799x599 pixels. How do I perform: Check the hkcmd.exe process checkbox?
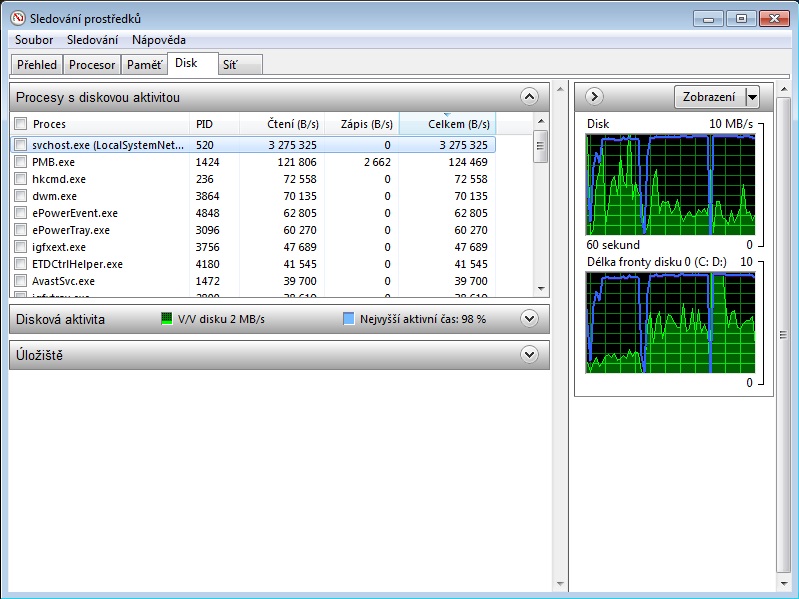pyautogui.click(x=20, y=179)
